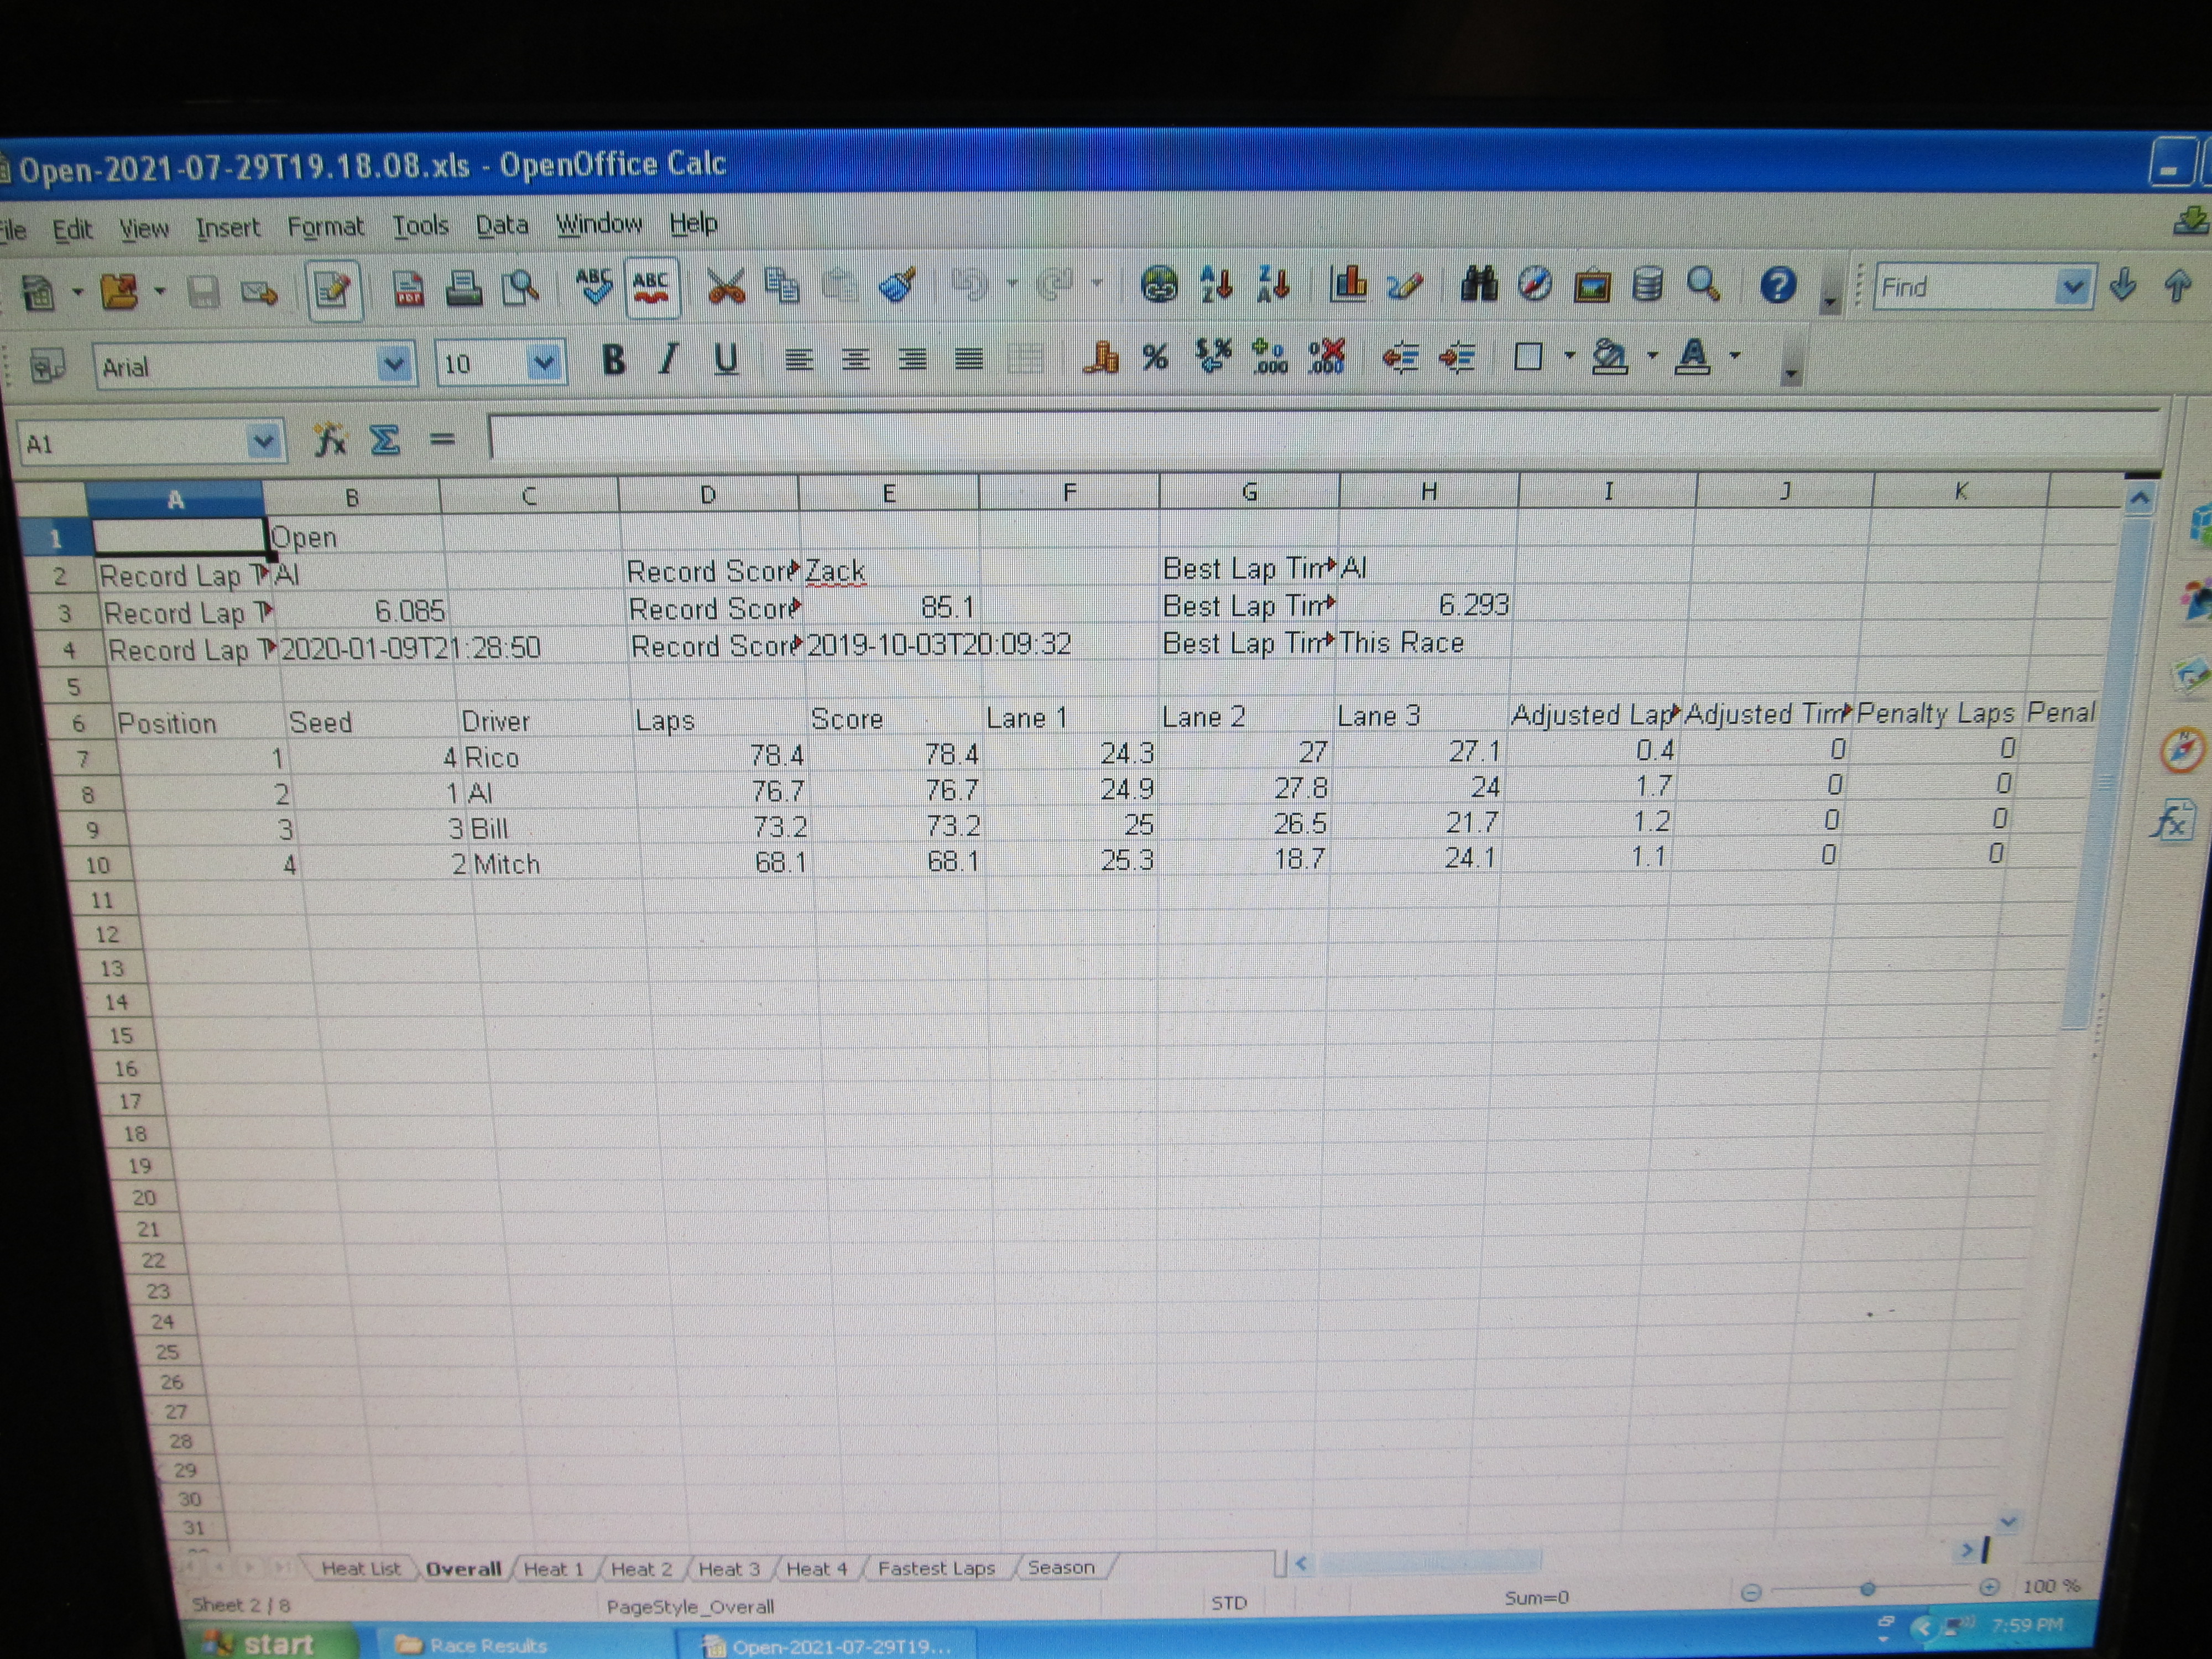Switch to Heat 1 sheet tab
This screenshot has height=1659, width=2212.
(x=553, y=1568)
